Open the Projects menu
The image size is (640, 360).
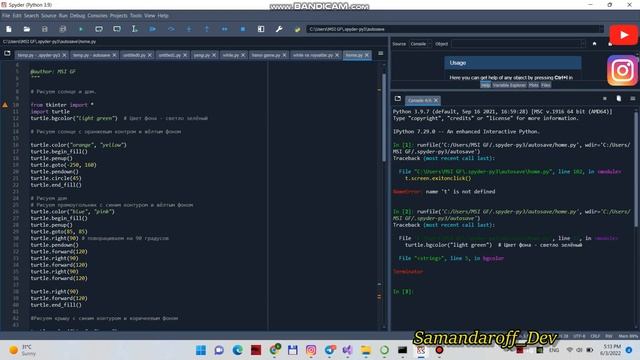[118, 16]
